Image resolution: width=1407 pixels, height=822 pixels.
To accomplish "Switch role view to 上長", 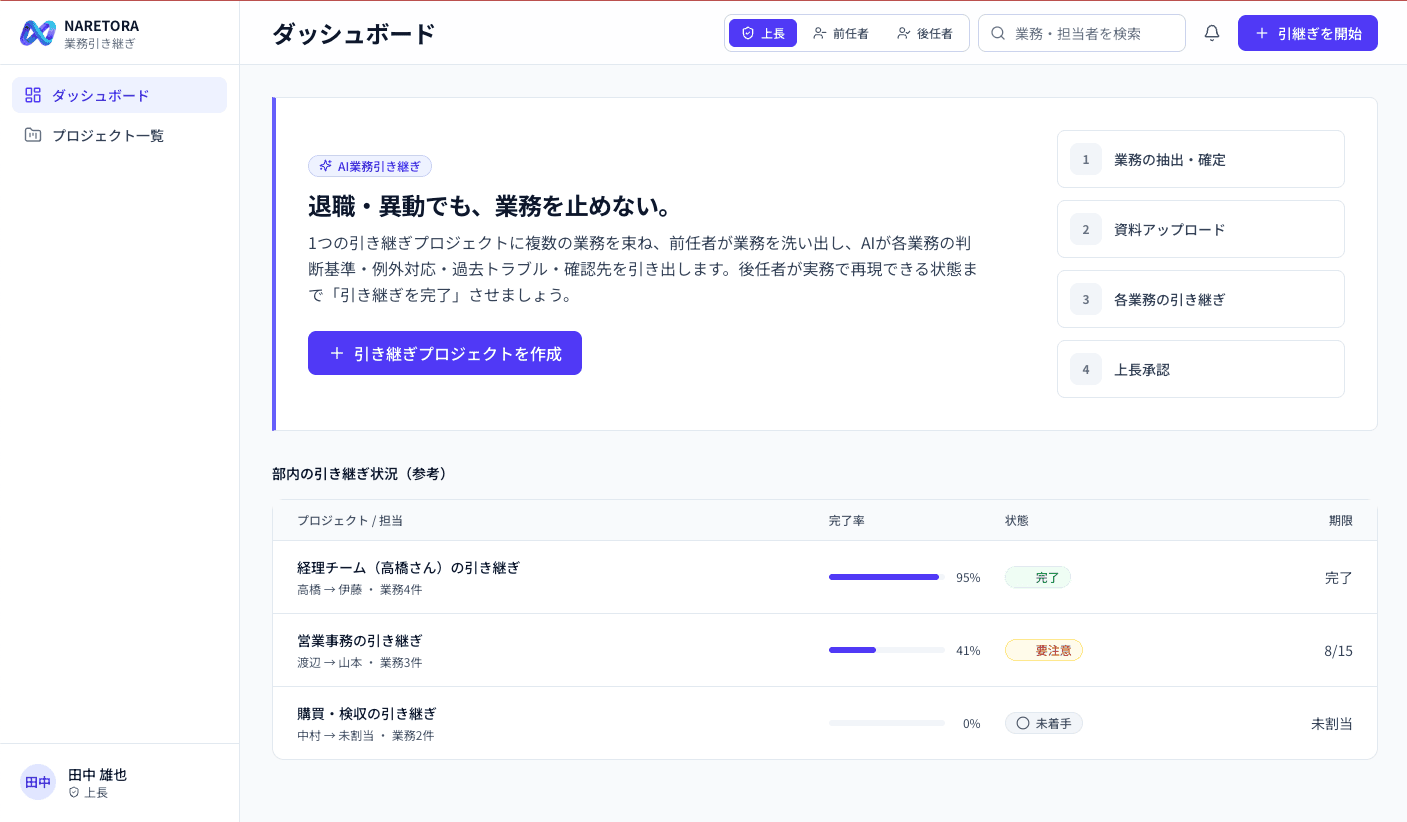I will pos(763,33).
